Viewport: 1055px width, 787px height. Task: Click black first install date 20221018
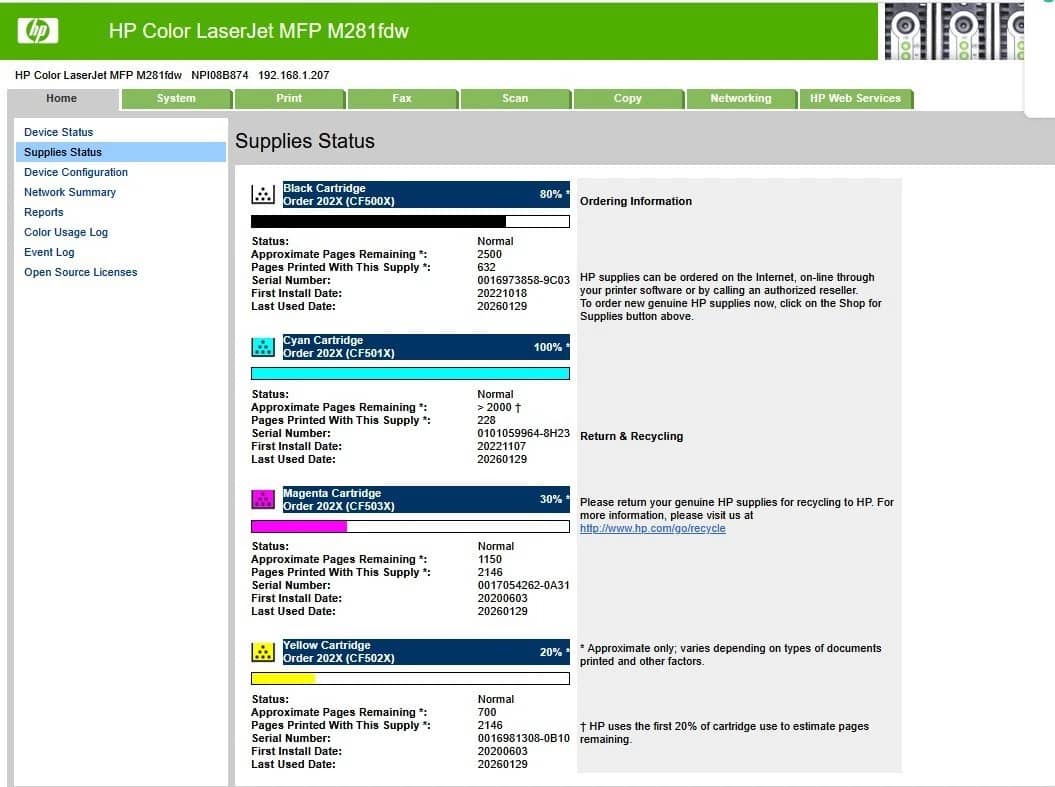tap(502, 293)
